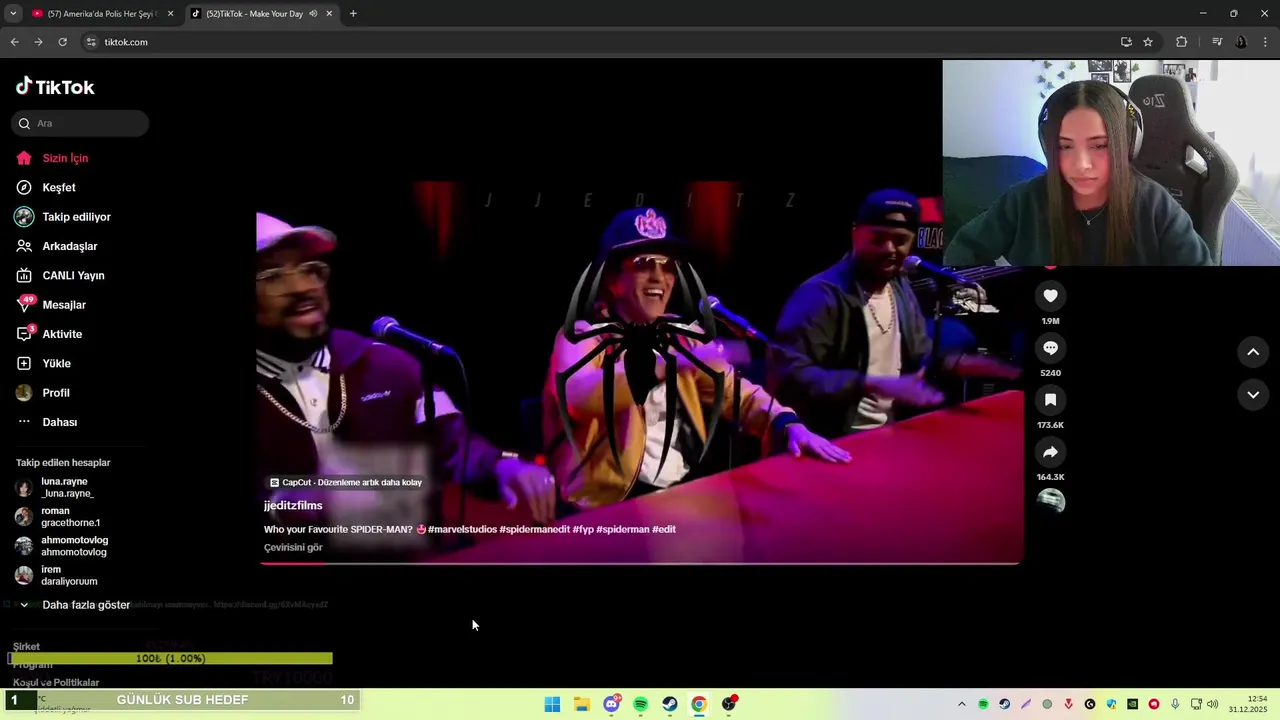Open Spotify from taskbar
Image resolution: width=1280 pixels, height=720 pixels.
(x=640, y=704)
